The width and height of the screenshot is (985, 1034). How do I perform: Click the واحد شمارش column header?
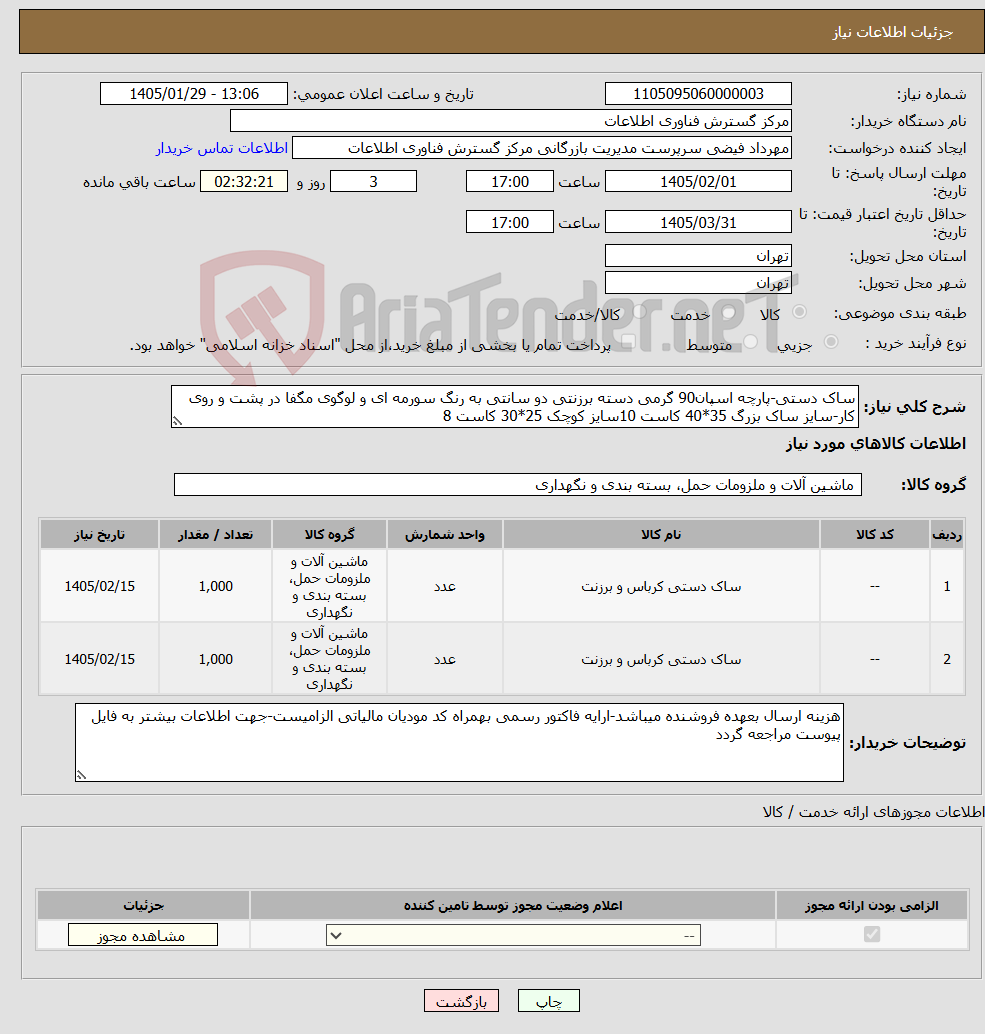[x=444, y=535]
